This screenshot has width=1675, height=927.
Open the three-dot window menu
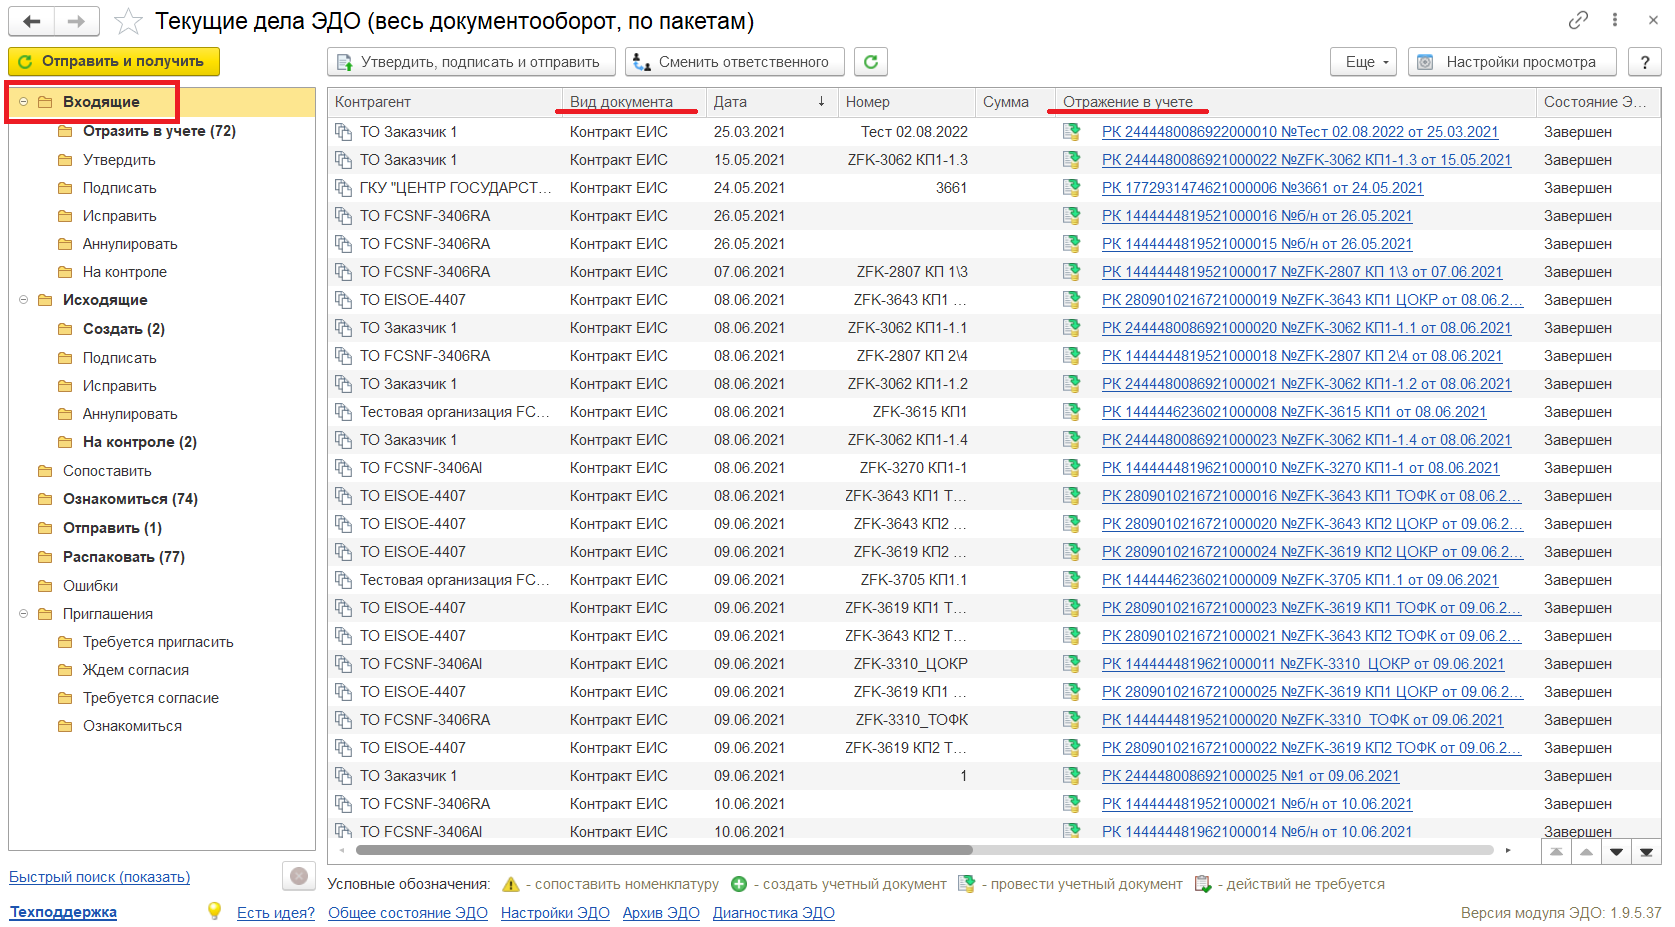click(1615, 20)
